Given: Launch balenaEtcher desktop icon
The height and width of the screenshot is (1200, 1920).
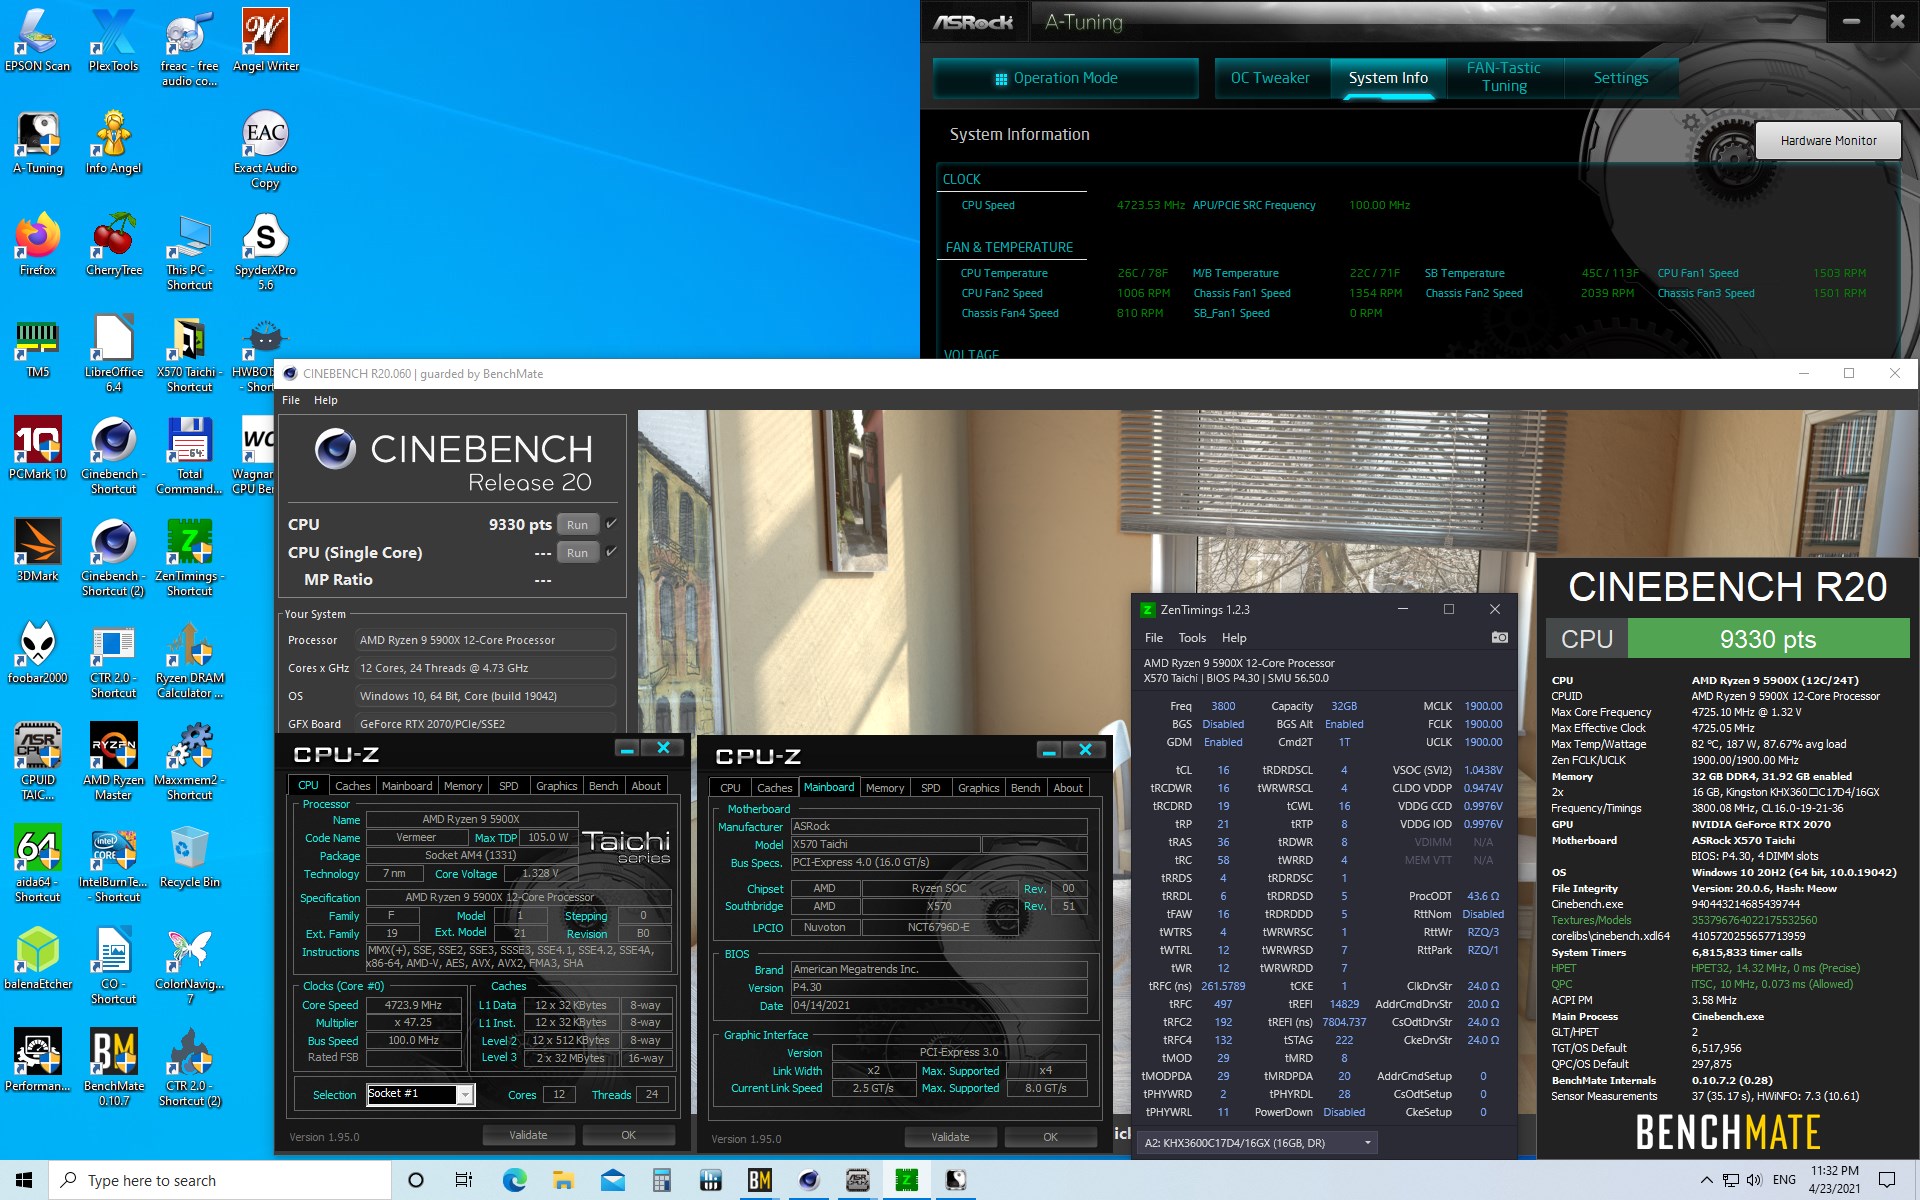Looking at the screenshot, I should click(38, 958).
